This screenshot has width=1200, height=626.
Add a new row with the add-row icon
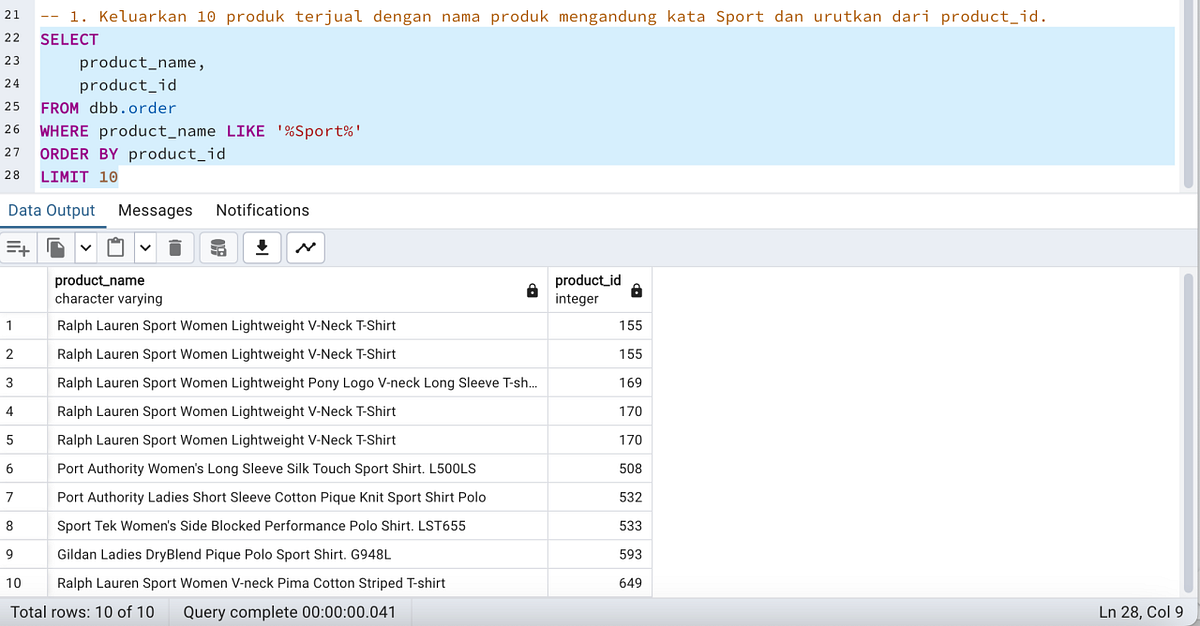click(x=16, y=247)
